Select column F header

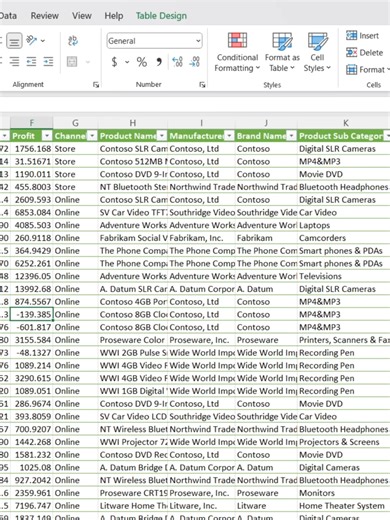pyautogui.click(x=31, y=123)
